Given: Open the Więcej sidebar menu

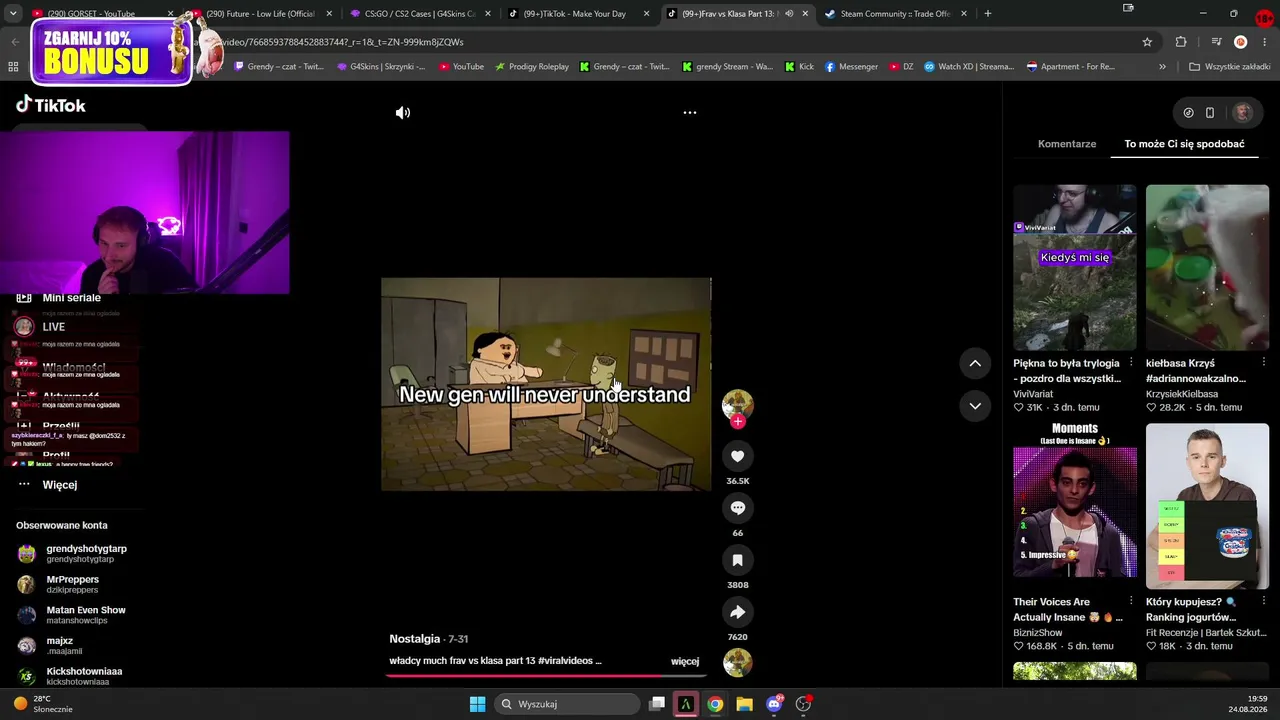Looking at the screenshot, I should (48, 485).
